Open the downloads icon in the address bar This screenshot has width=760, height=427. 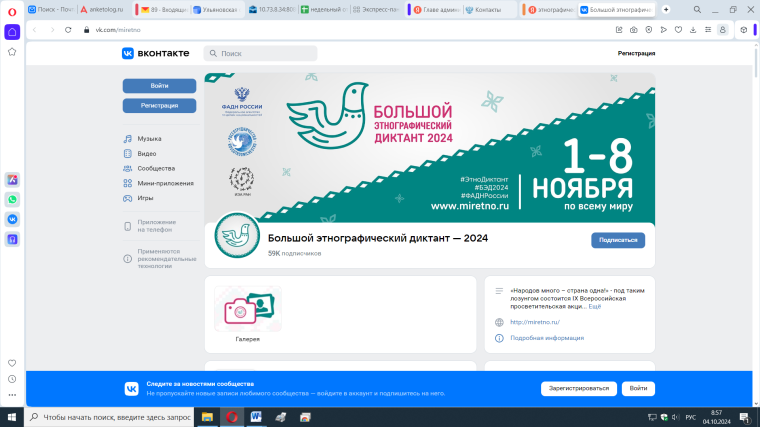(693, 30)
